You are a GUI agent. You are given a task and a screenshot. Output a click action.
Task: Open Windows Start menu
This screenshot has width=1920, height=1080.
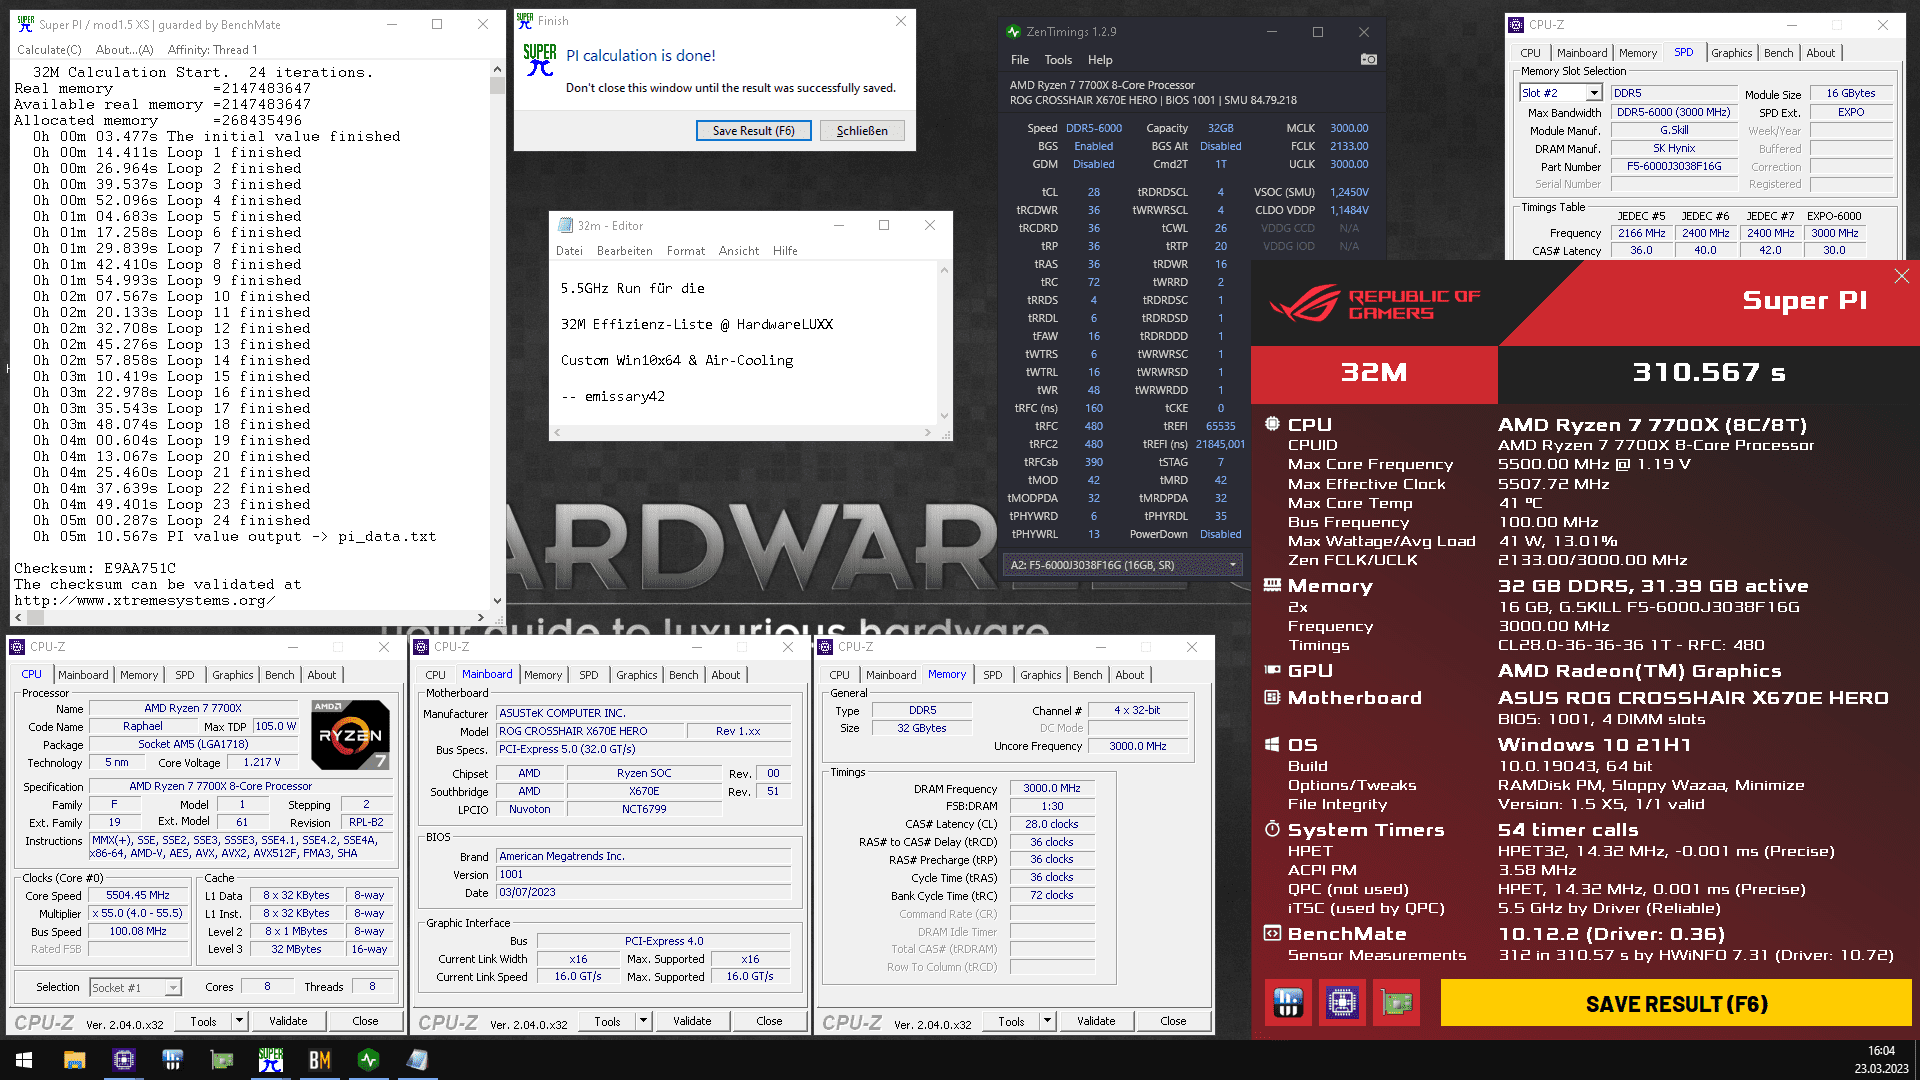point(24,1060)
